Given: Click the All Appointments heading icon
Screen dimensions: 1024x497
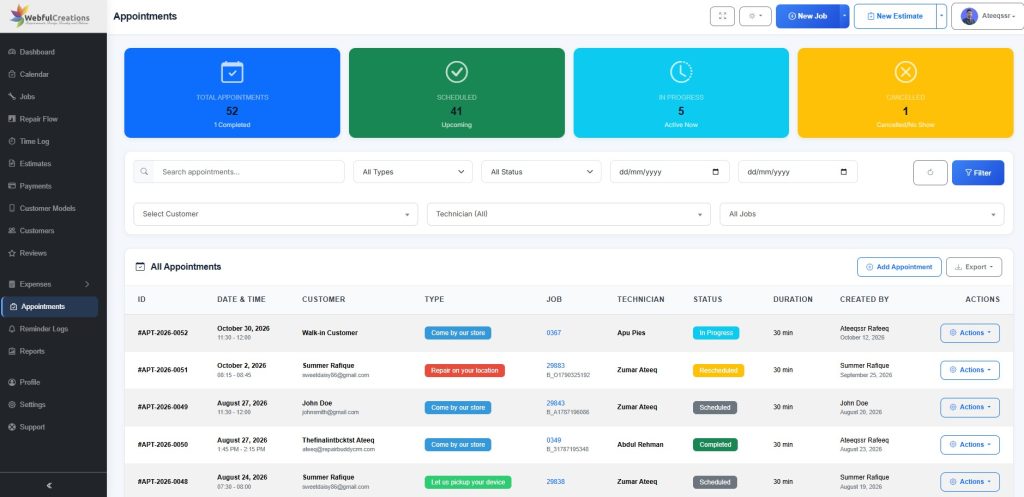Looking at the screenshot, I should coord(140,266).
